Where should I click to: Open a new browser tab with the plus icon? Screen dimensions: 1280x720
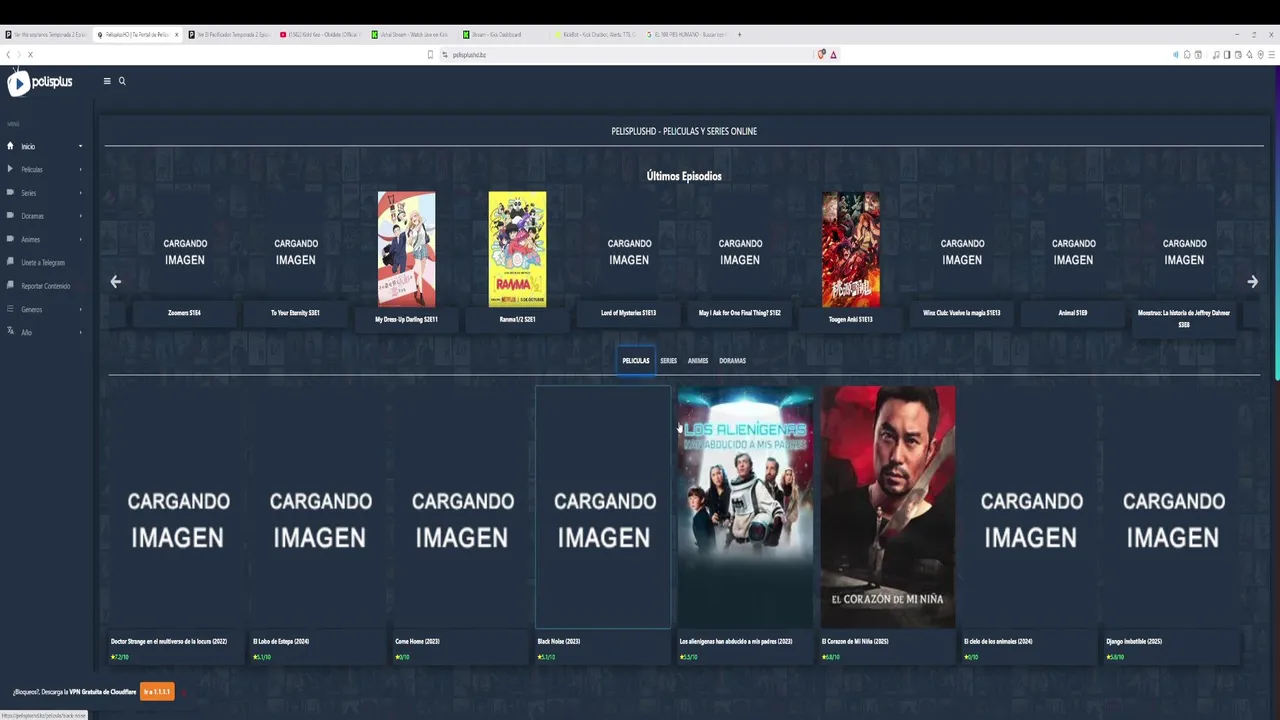739,34
